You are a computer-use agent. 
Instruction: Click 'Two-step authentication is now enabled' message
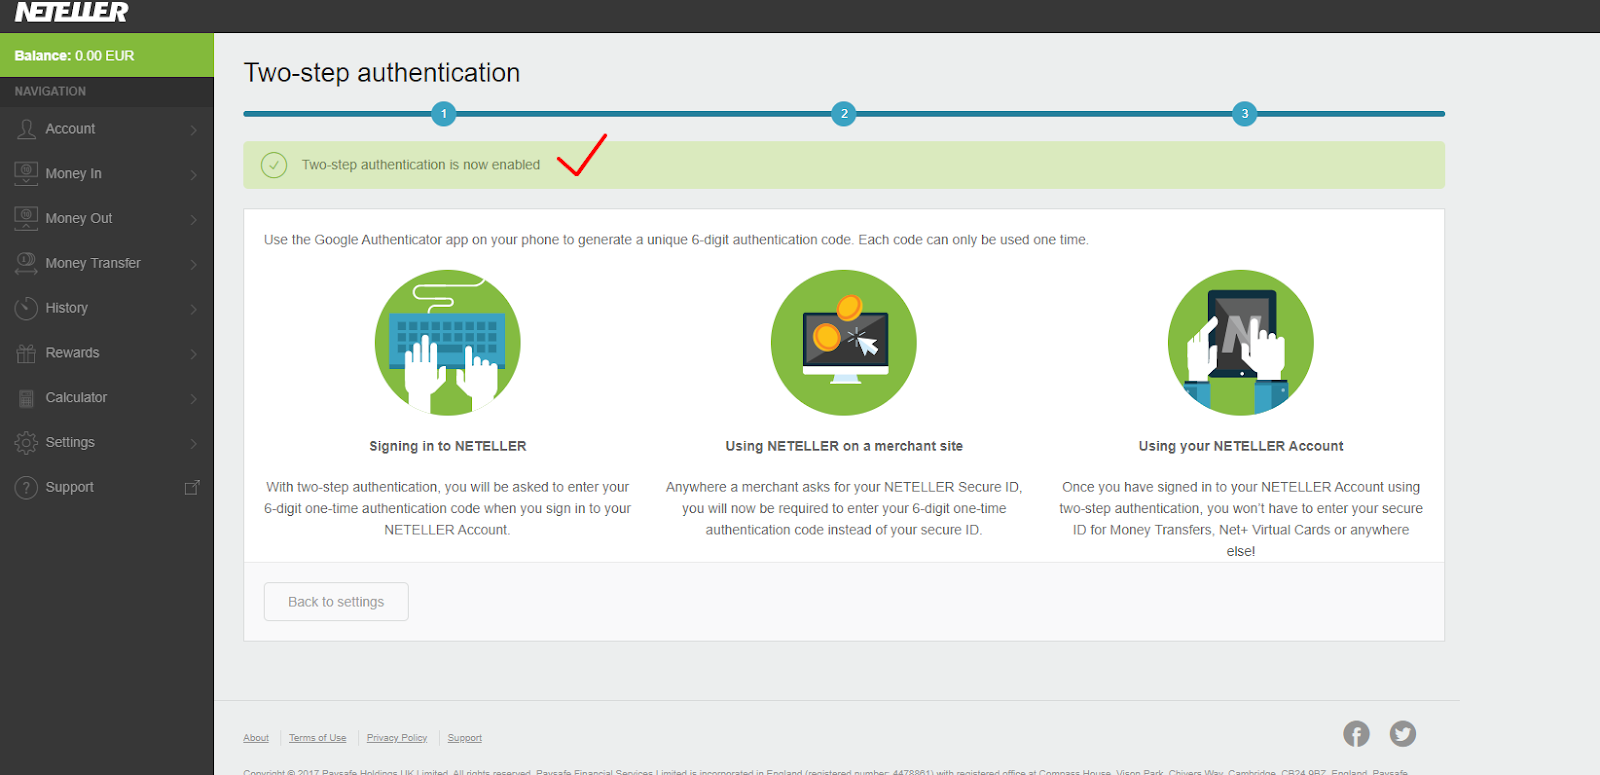click(x=421, y=165)
